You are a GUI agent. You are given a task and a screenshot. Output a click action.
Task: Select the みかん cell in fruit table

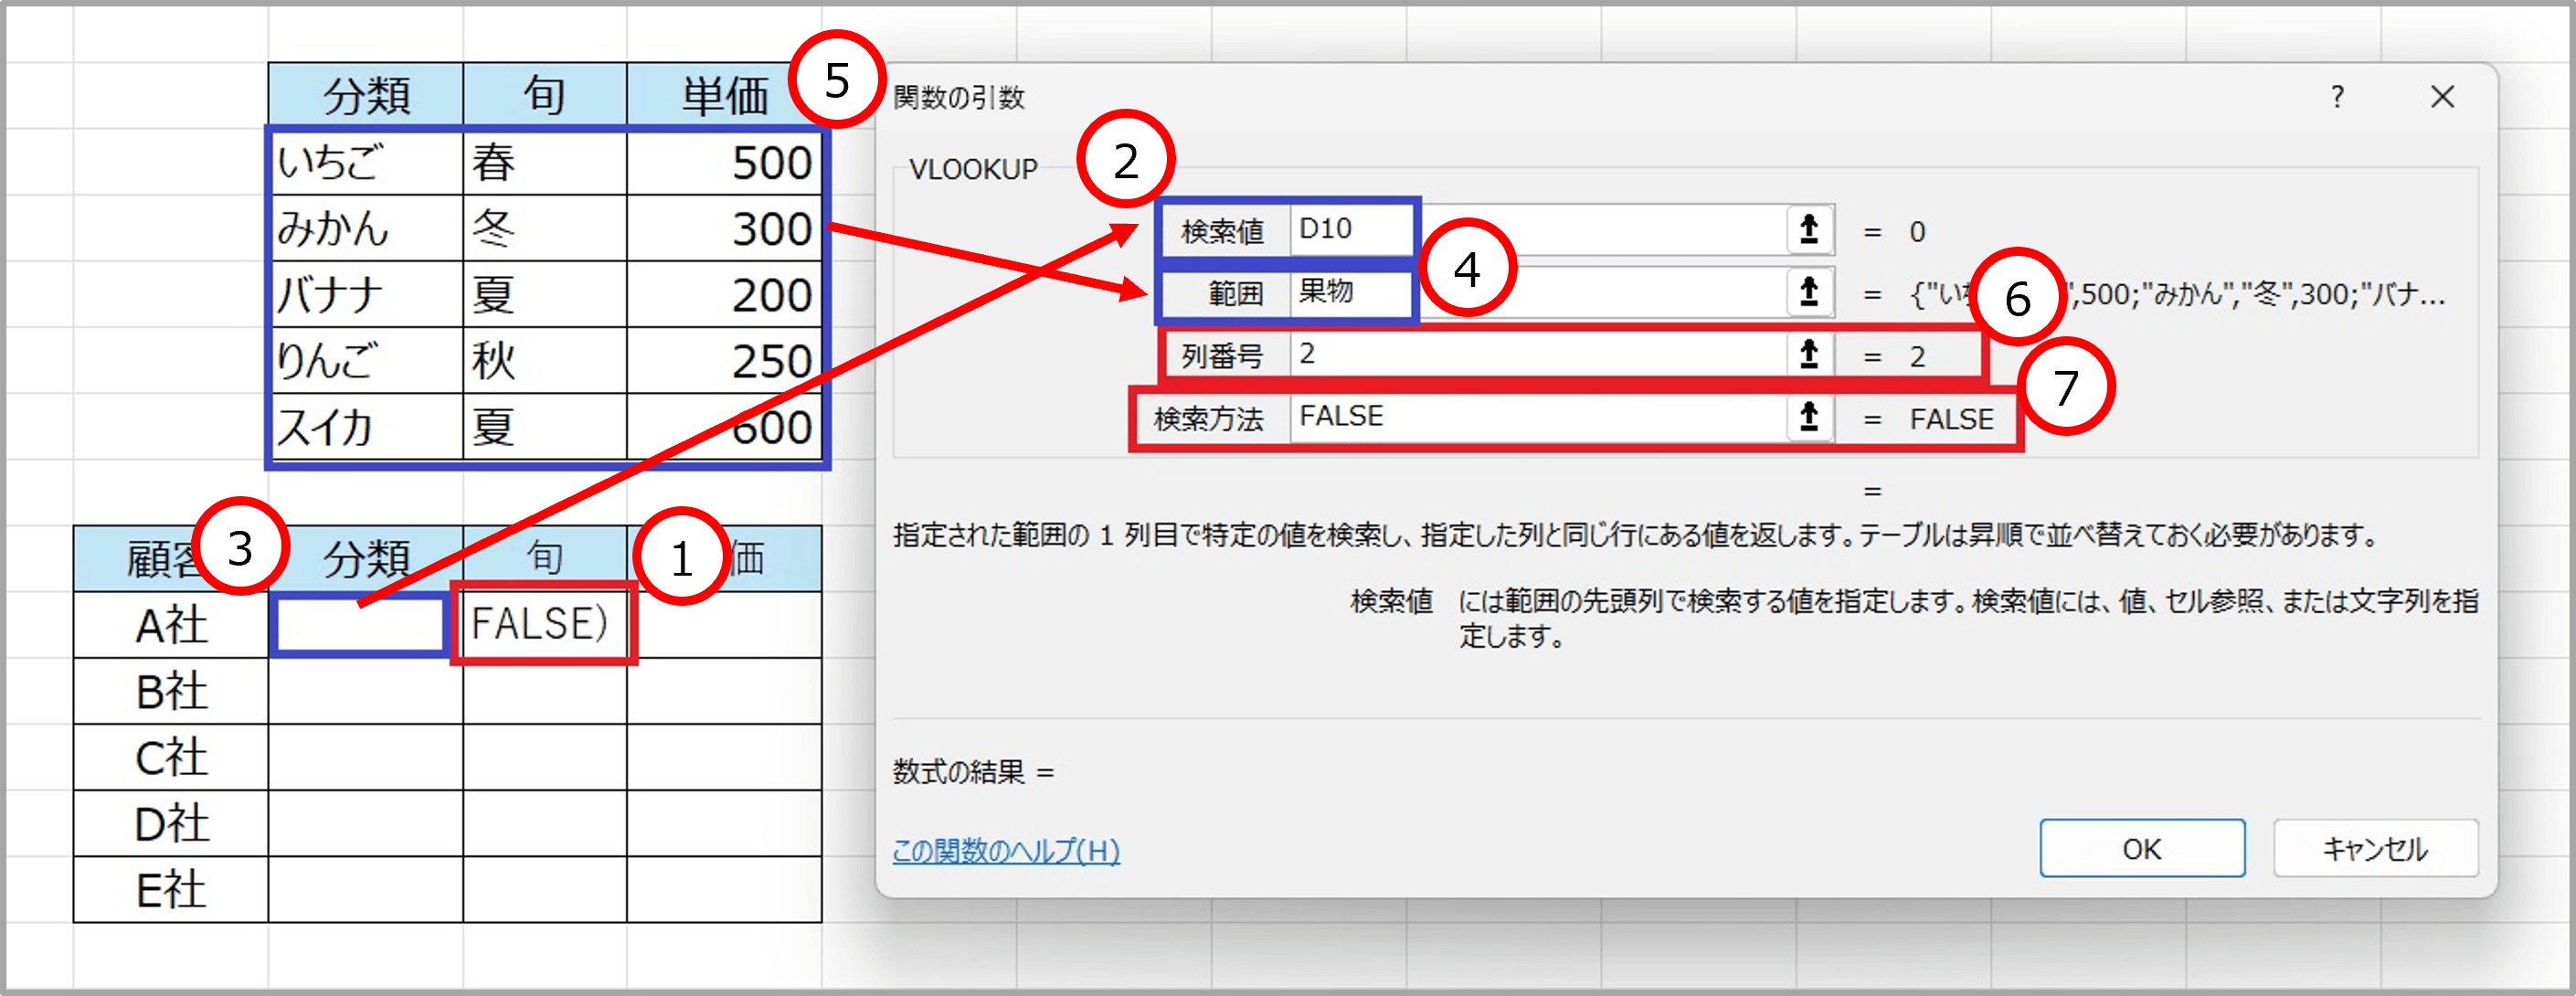point(366,229)
